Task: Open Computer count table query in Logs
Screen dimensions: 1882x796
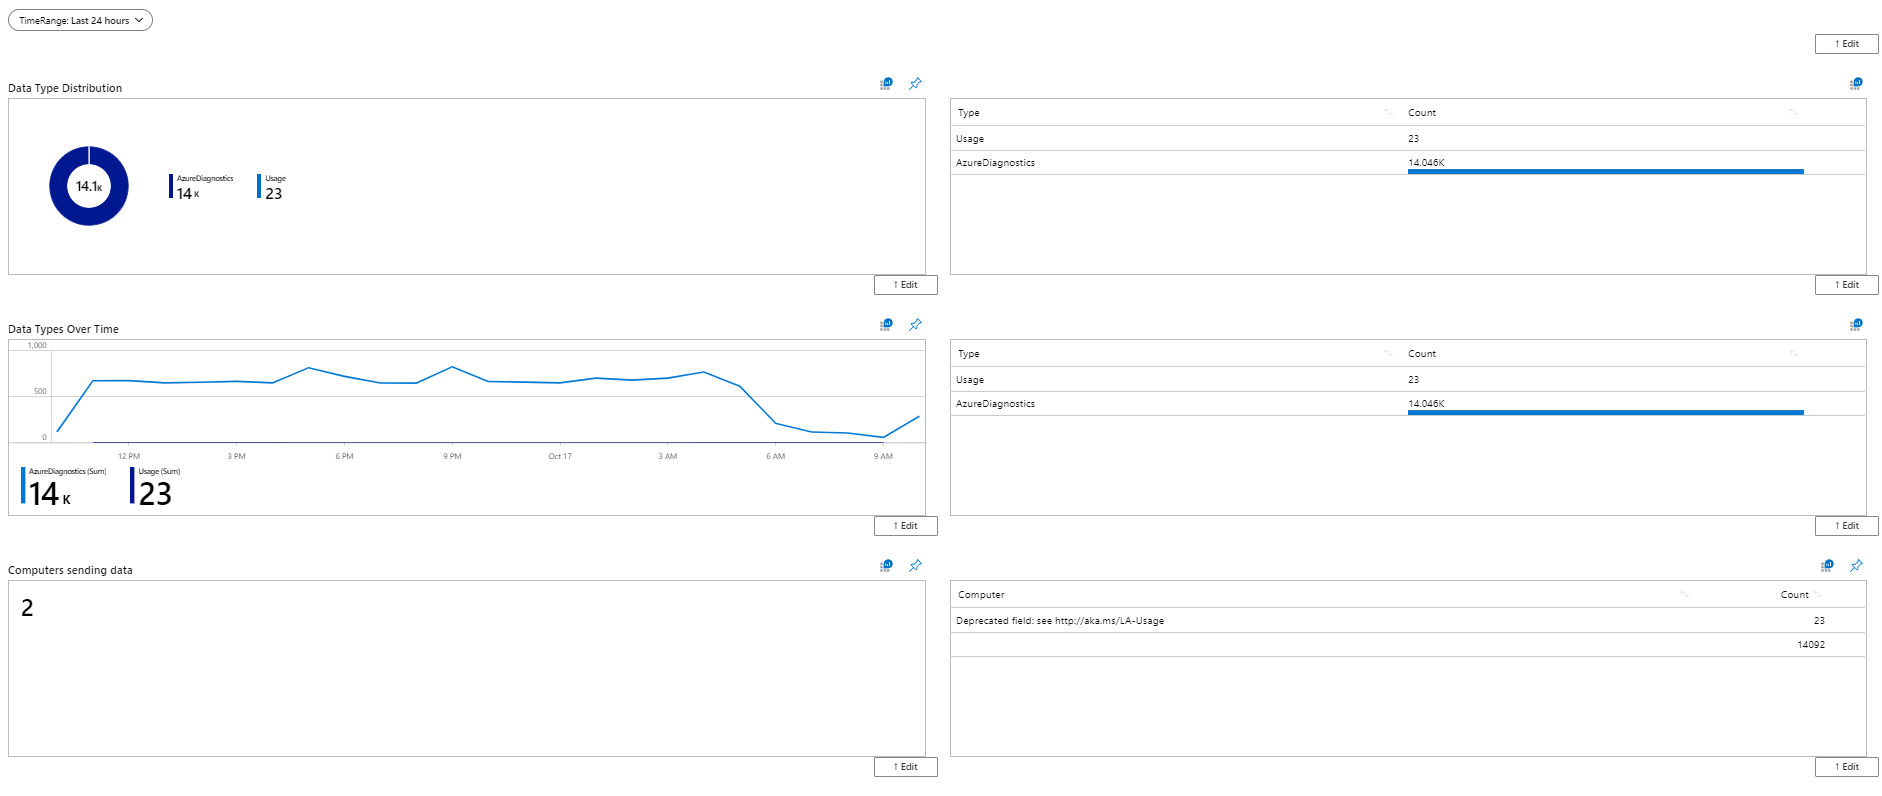Action: point(1827,566)
